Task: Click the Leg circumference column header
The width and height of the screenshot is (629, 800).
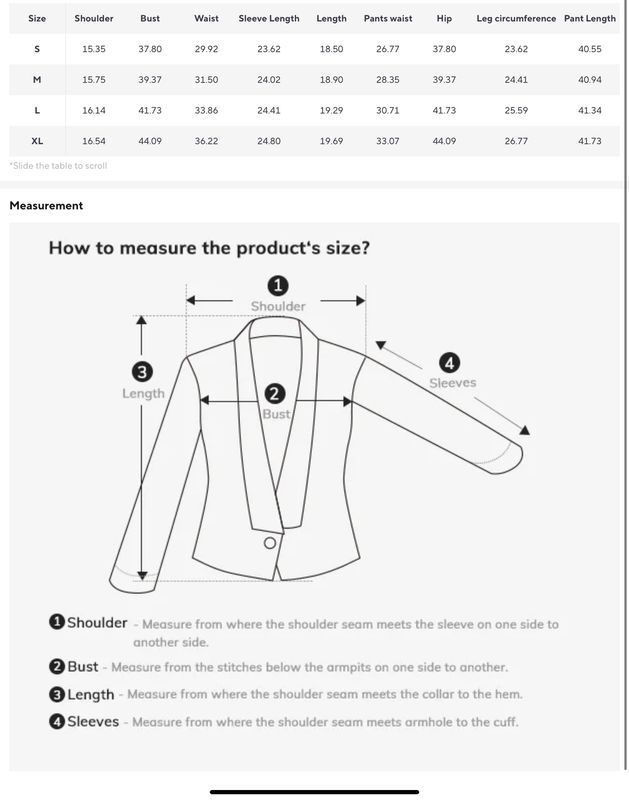Action: [516, 18]
